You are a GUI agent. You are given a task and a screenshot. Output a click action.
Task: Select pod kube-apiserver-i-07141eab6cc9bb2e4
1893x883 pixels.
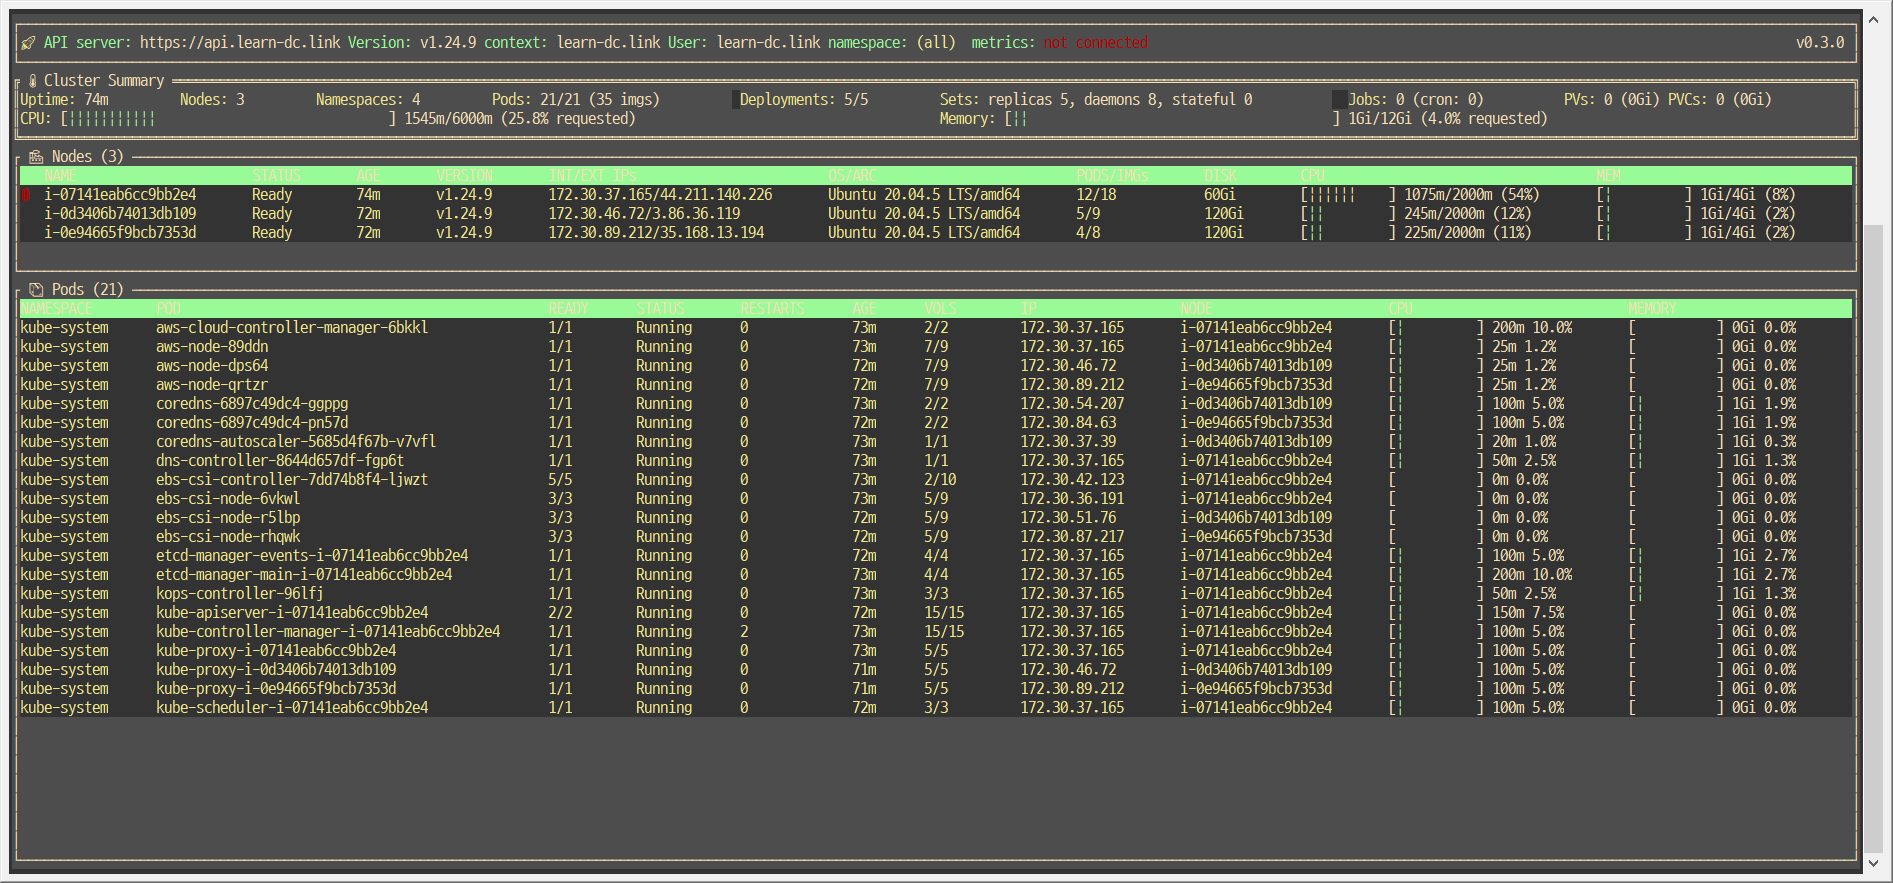pos(936,613)
